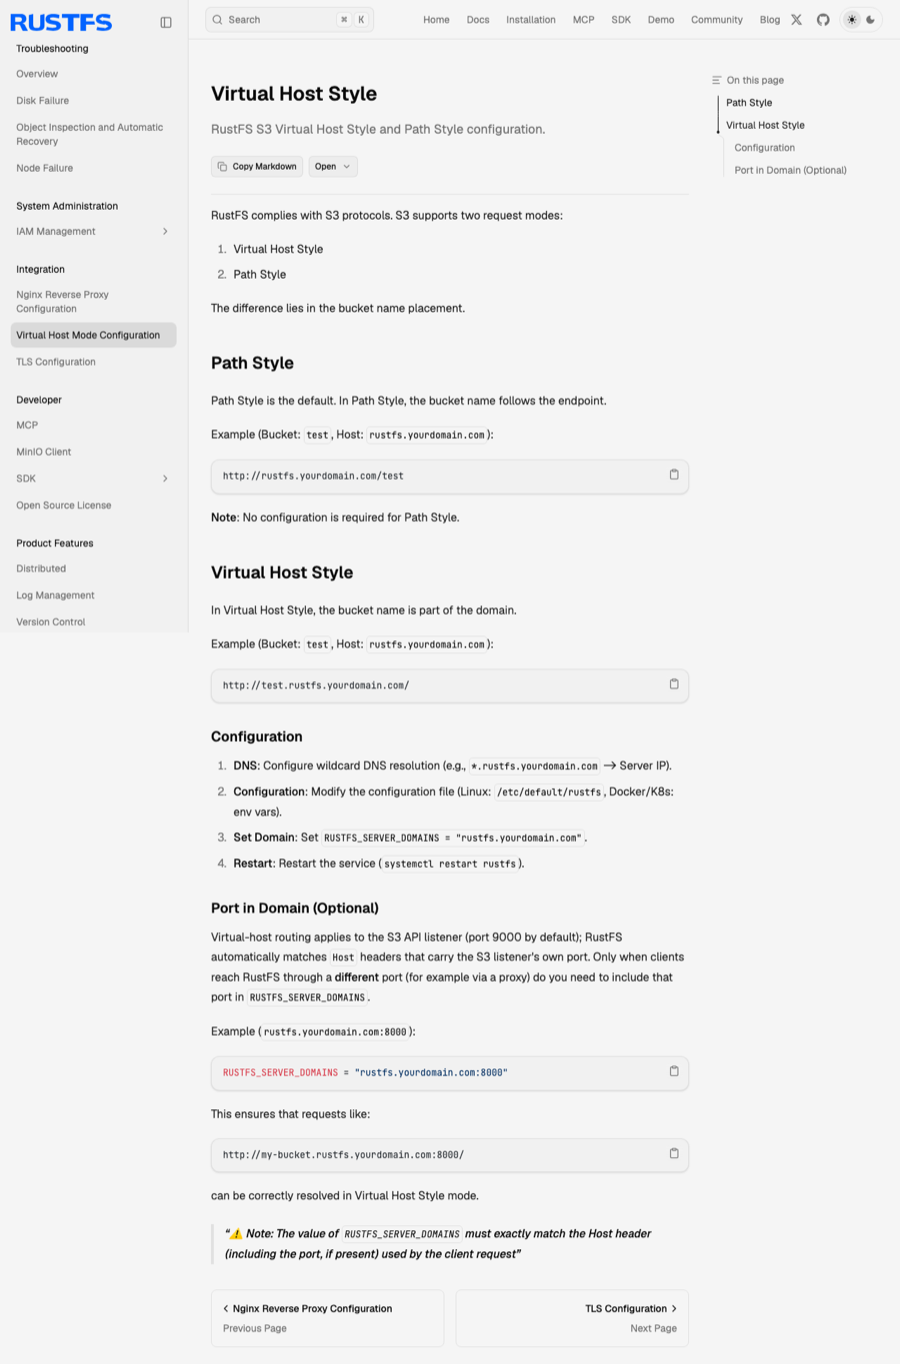Open Nginx Reverse Proxy Configuration previous page
The height and width of the screenshot is (1364, 900).
tap(327, 1318)
